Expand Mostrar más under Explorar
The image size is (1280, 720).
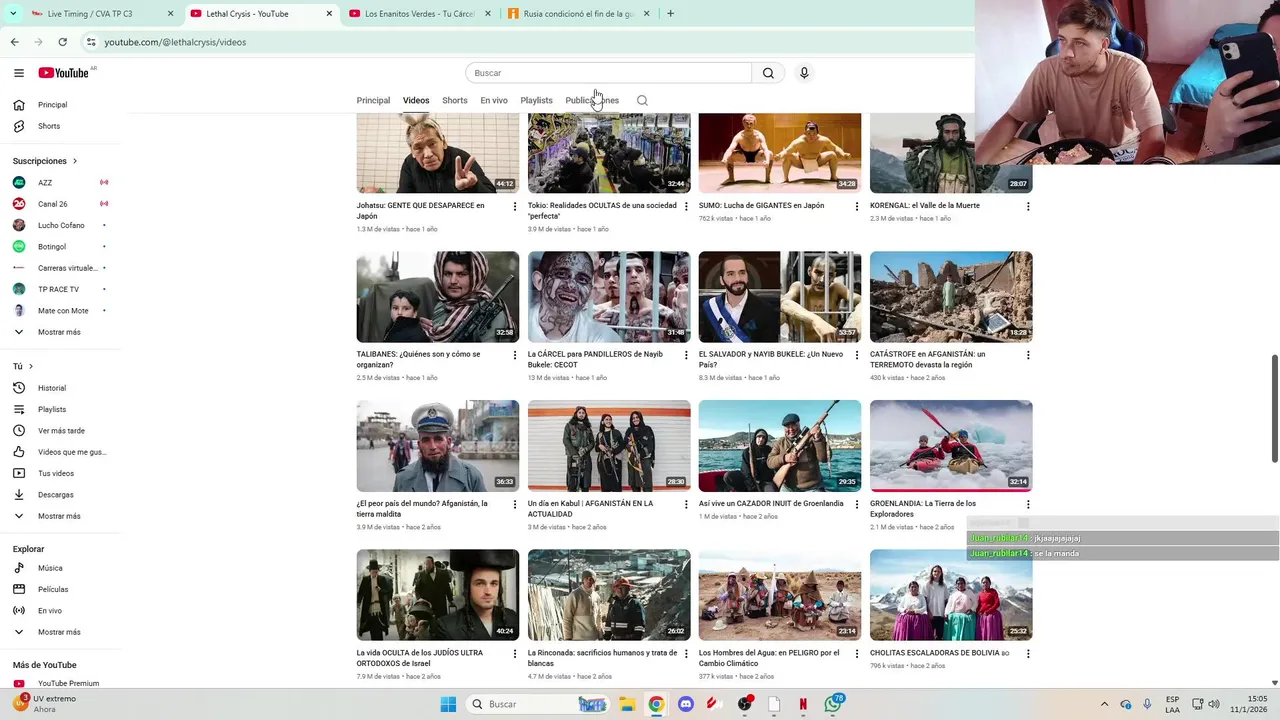pyautogui.click(x=60, y=632)
